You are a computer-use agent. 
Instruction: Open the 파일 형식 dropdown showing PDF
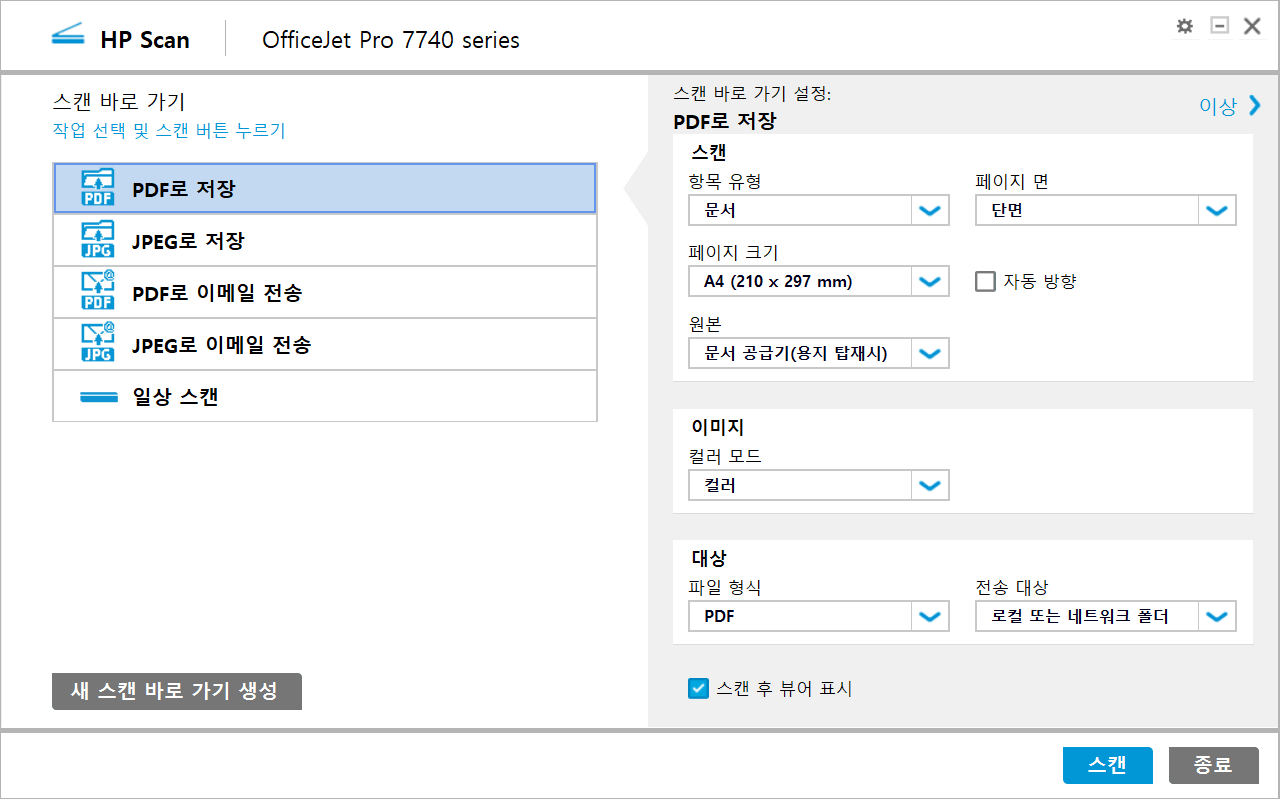(819, 616)
